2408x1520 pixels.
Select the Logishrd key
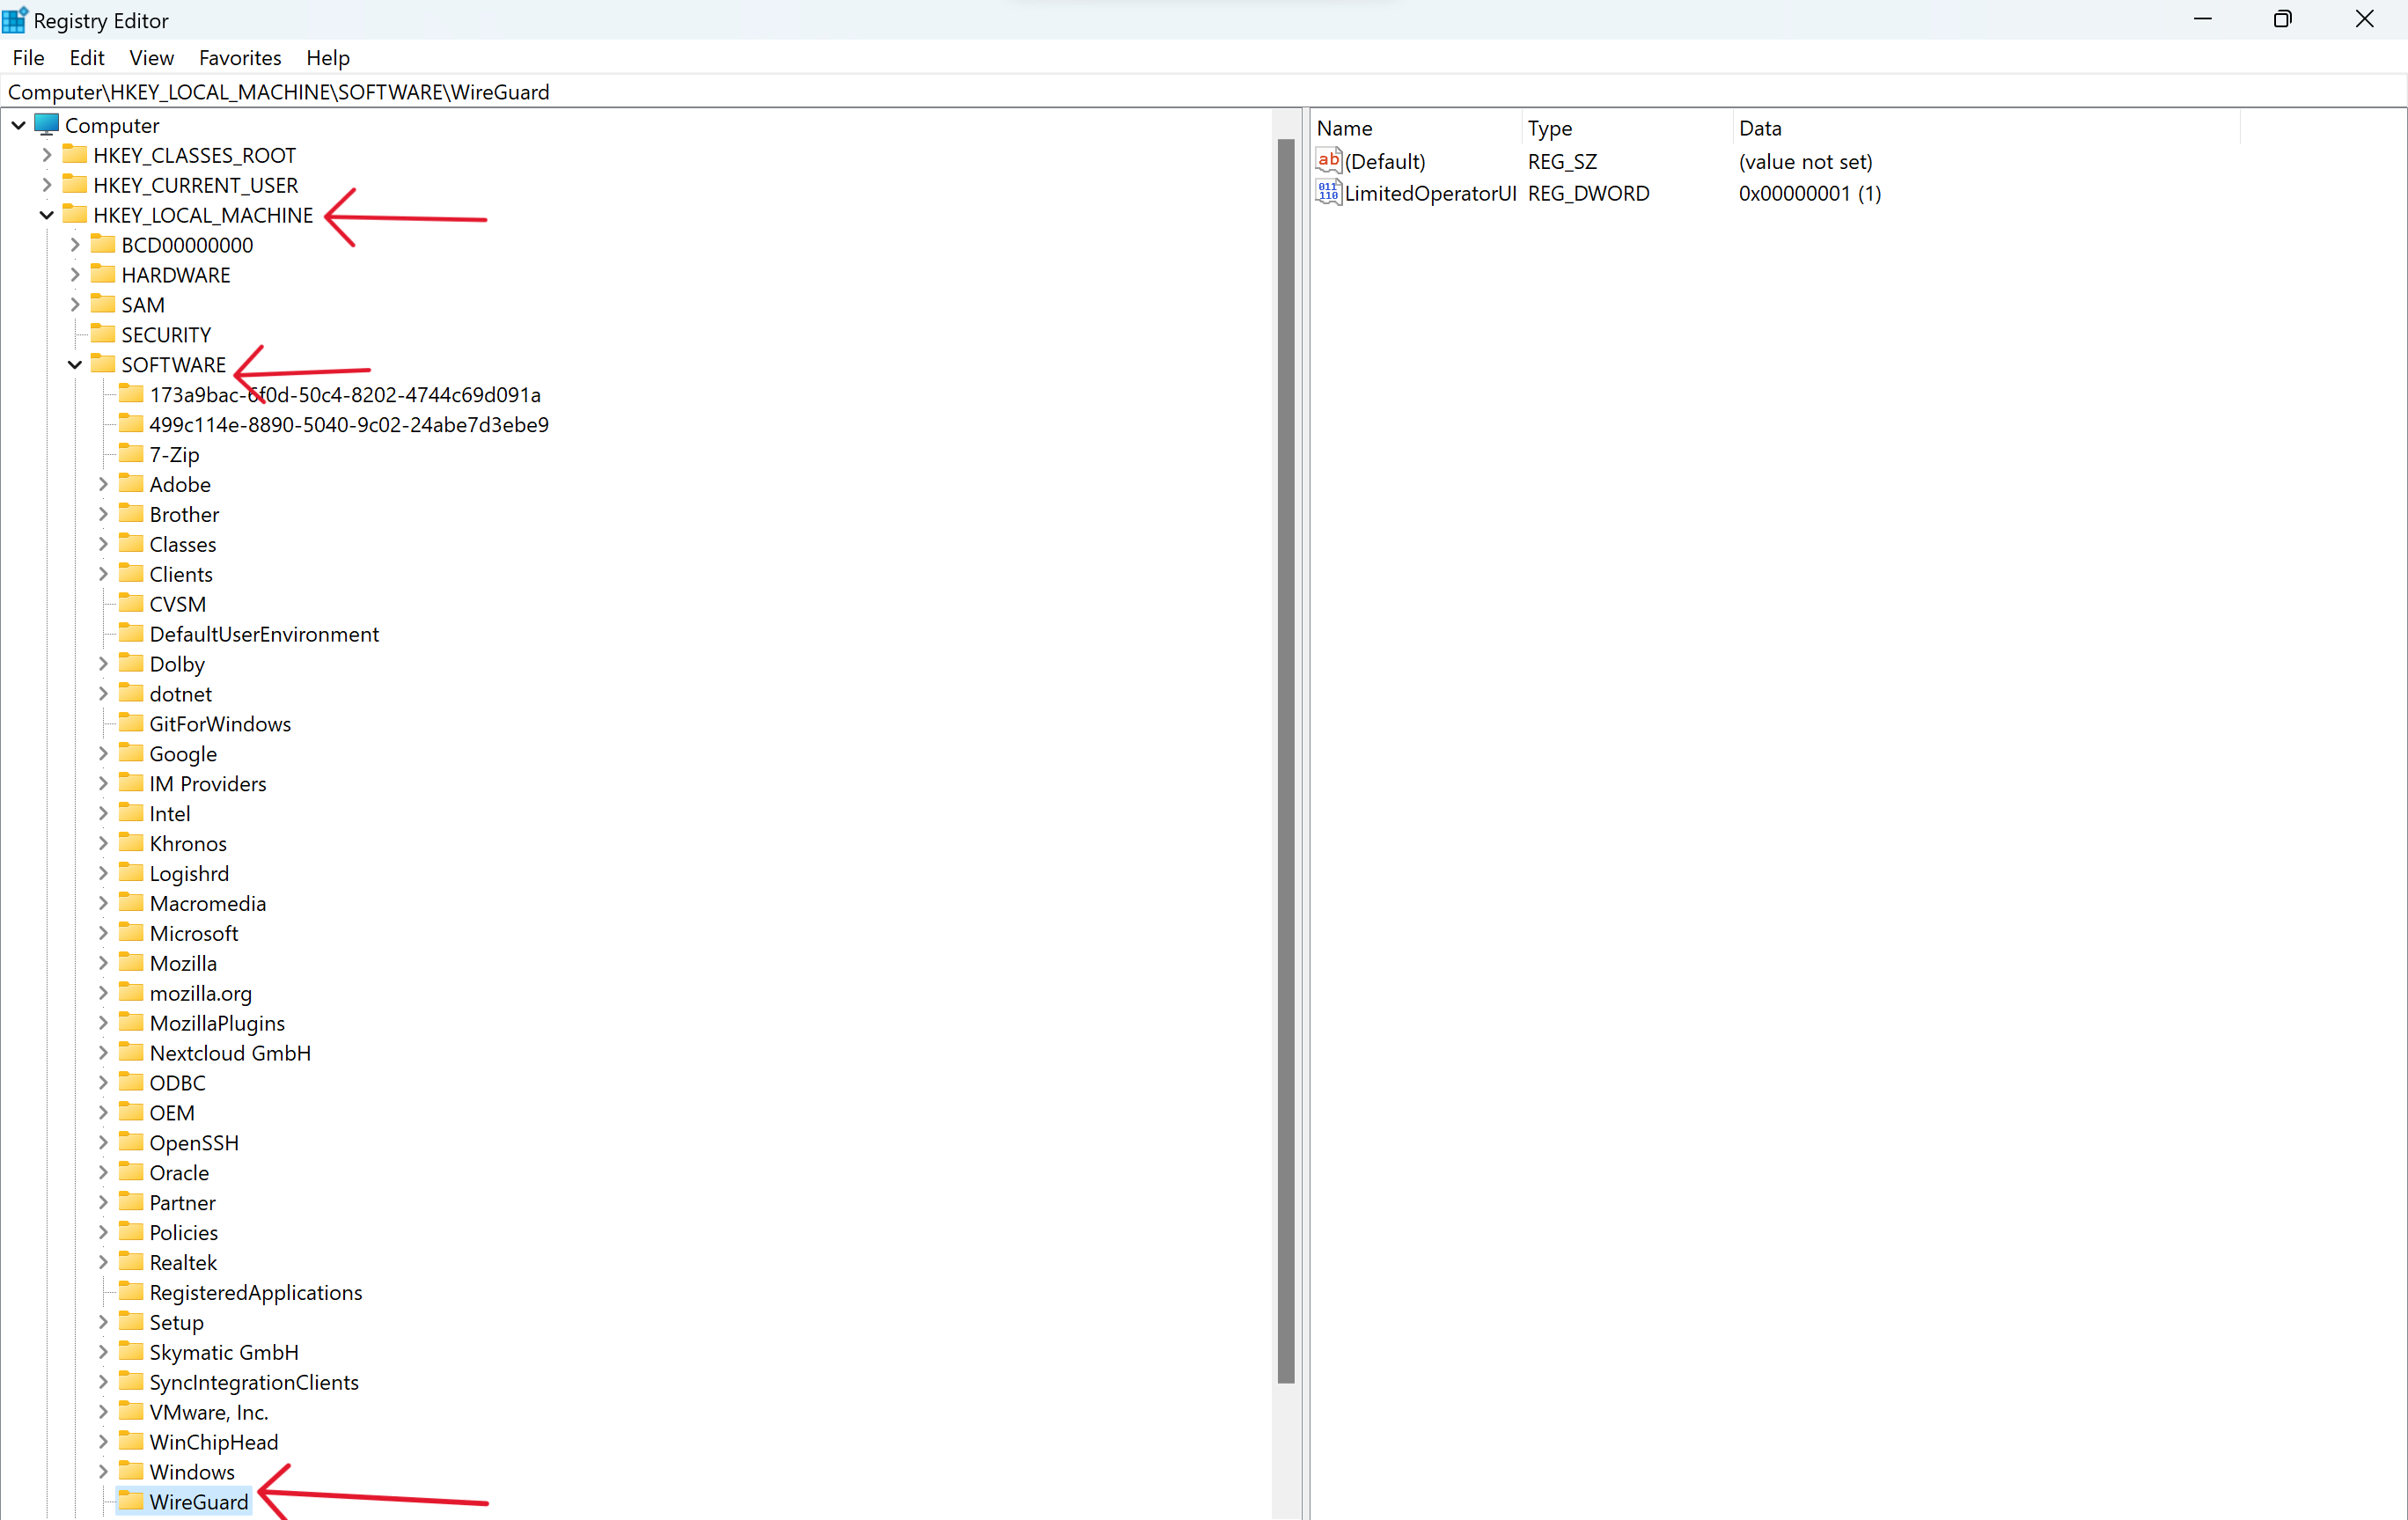click(189, 874)
